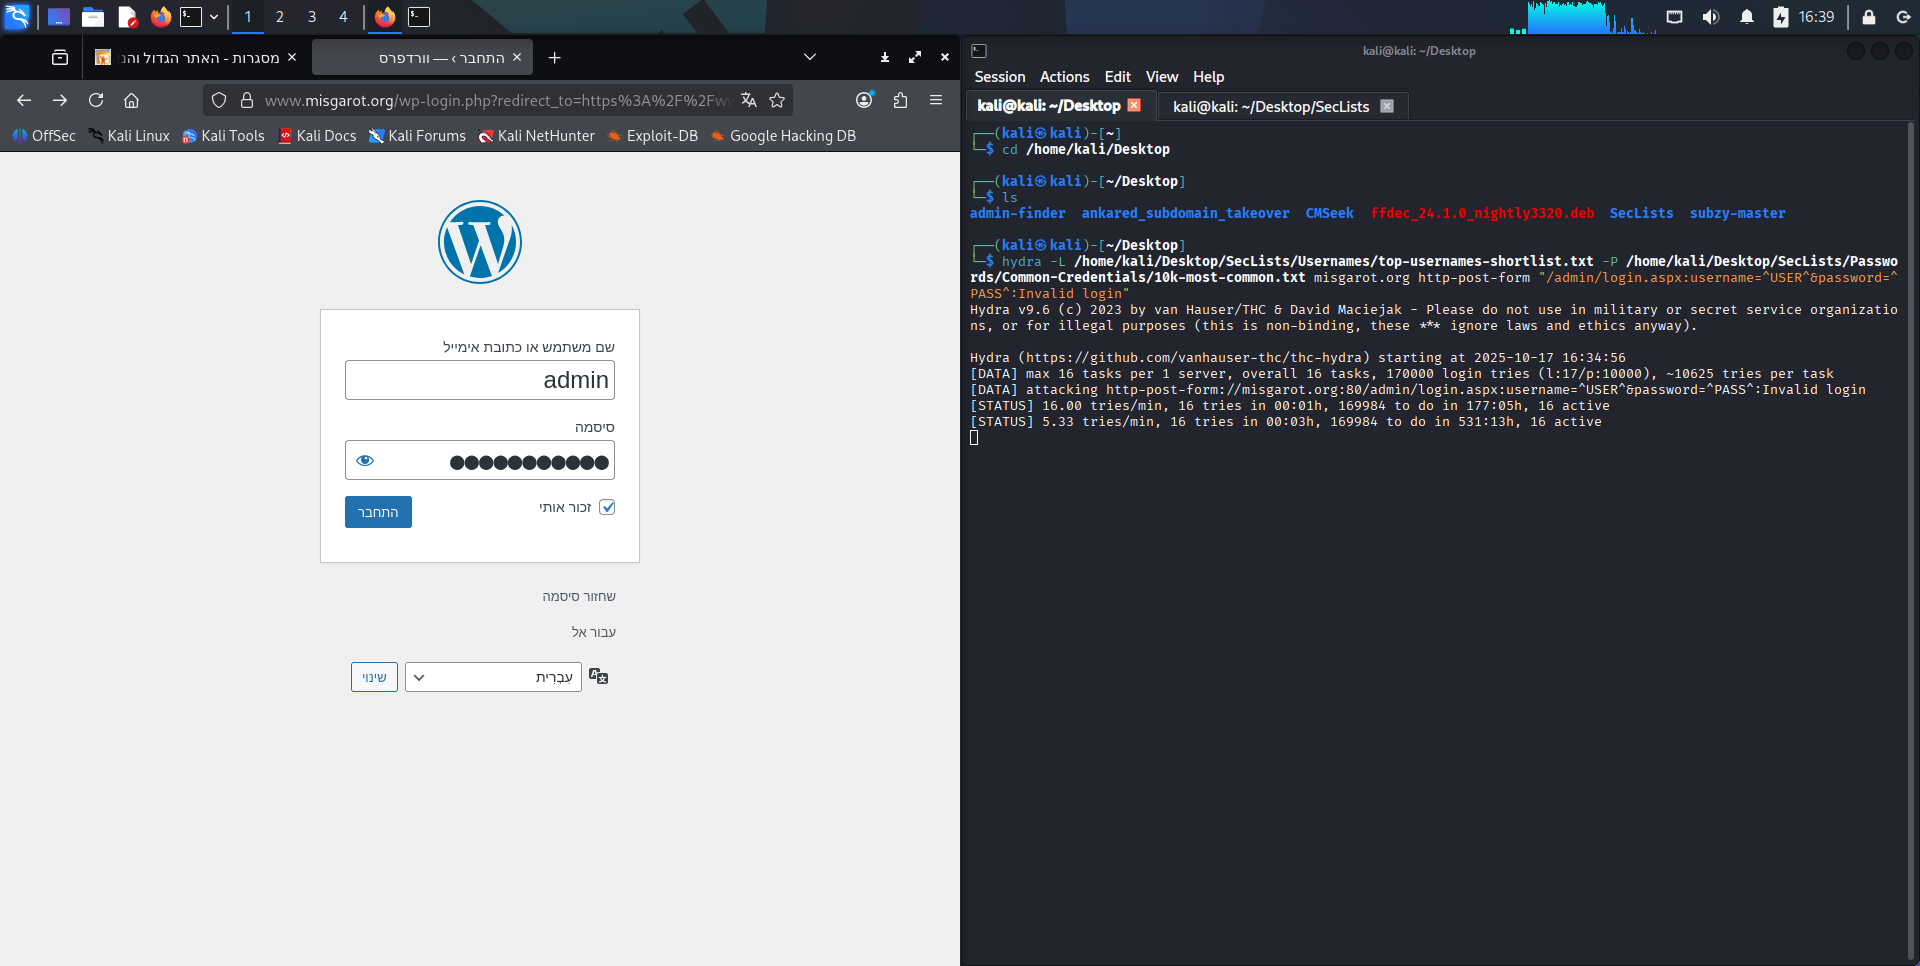Click the show desktop panel icon
The width and height of the screenshot is (1920, 966).
pyautogui.click(x=59, y=17)
